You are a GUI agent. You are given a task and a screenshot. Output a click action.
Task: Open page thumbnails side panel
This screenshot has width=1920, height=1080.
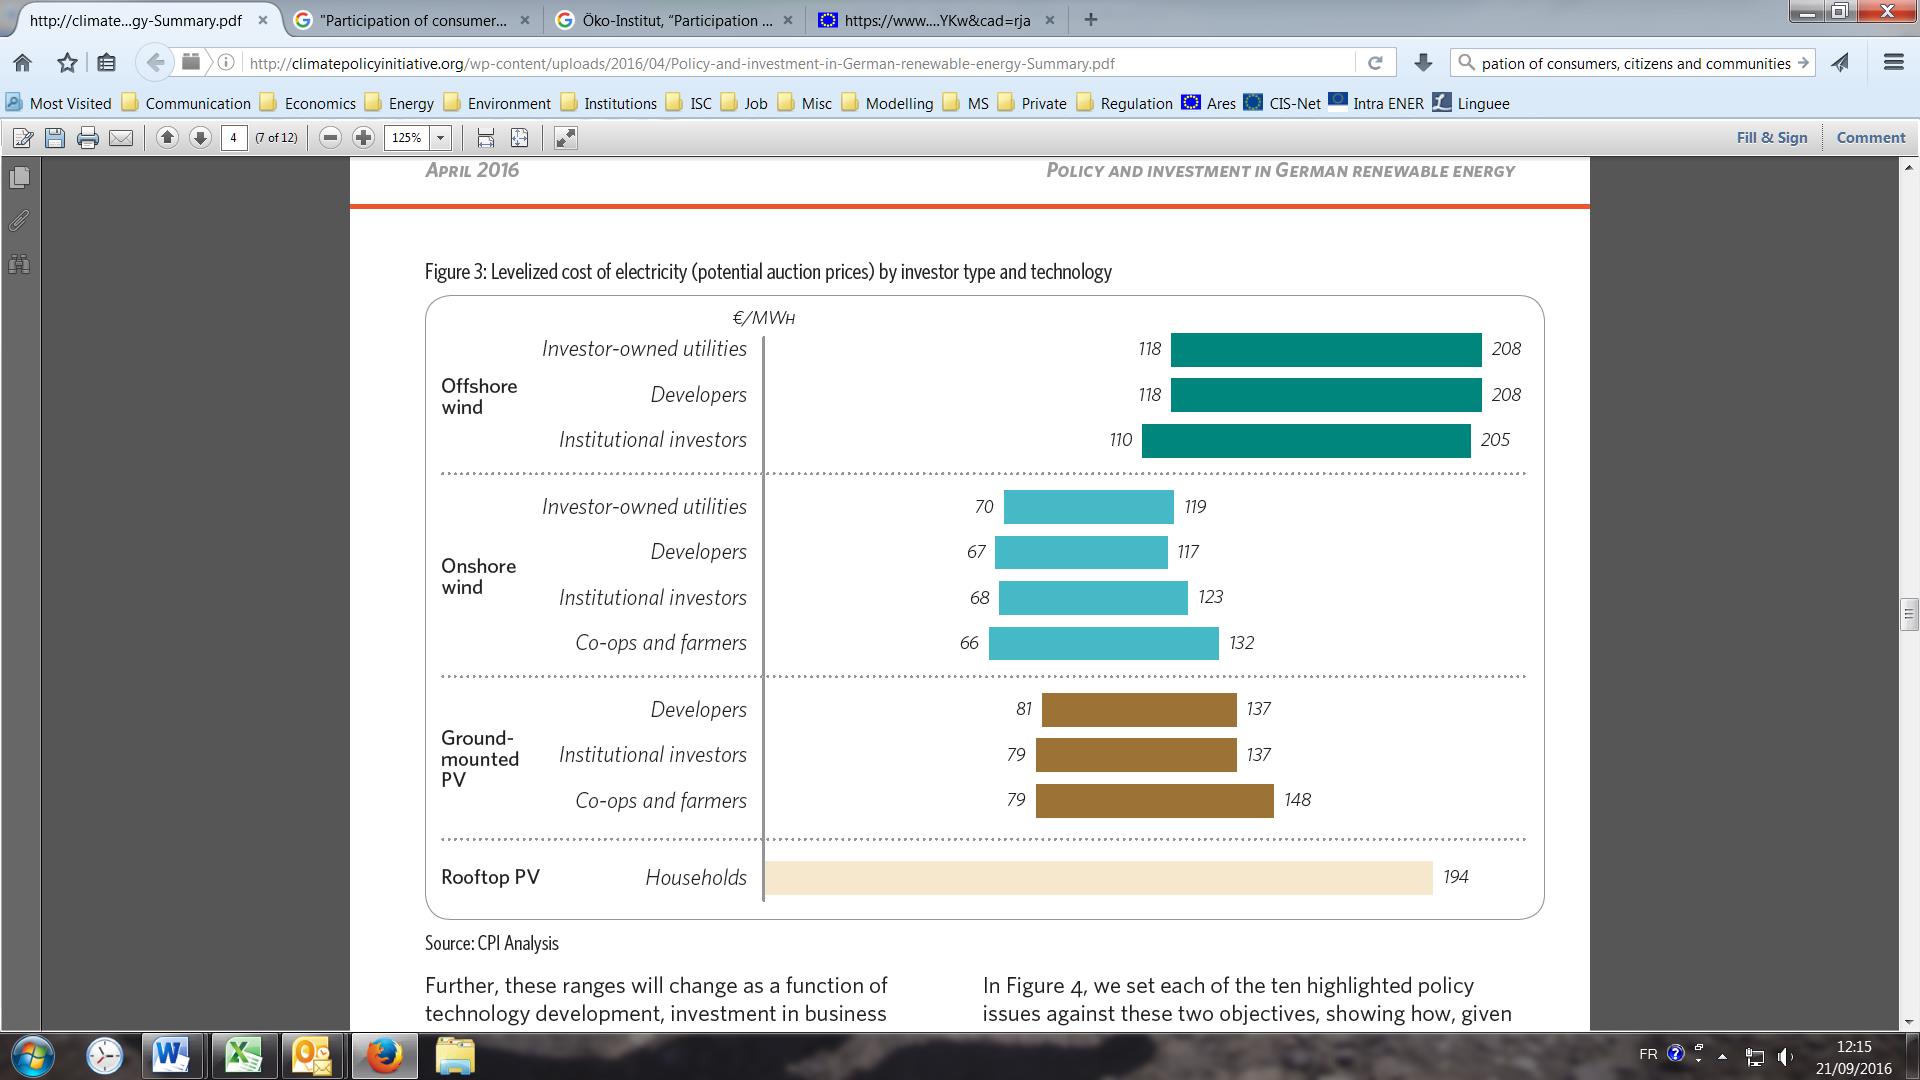tap(19, 178)
